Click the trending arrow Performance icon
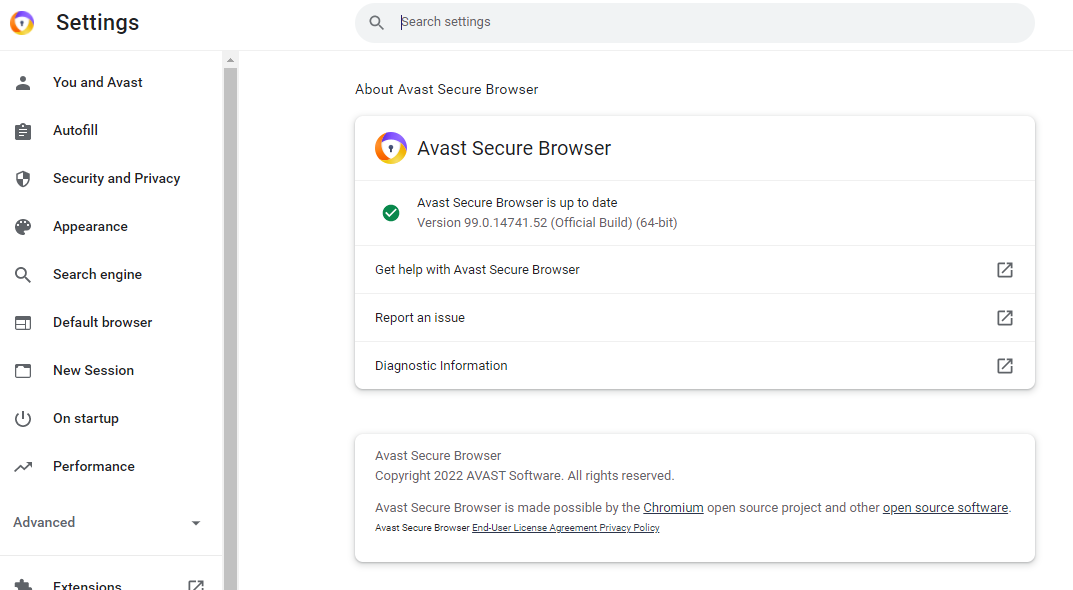This screenshot has width=1073, height=590. tap(23, 467)
